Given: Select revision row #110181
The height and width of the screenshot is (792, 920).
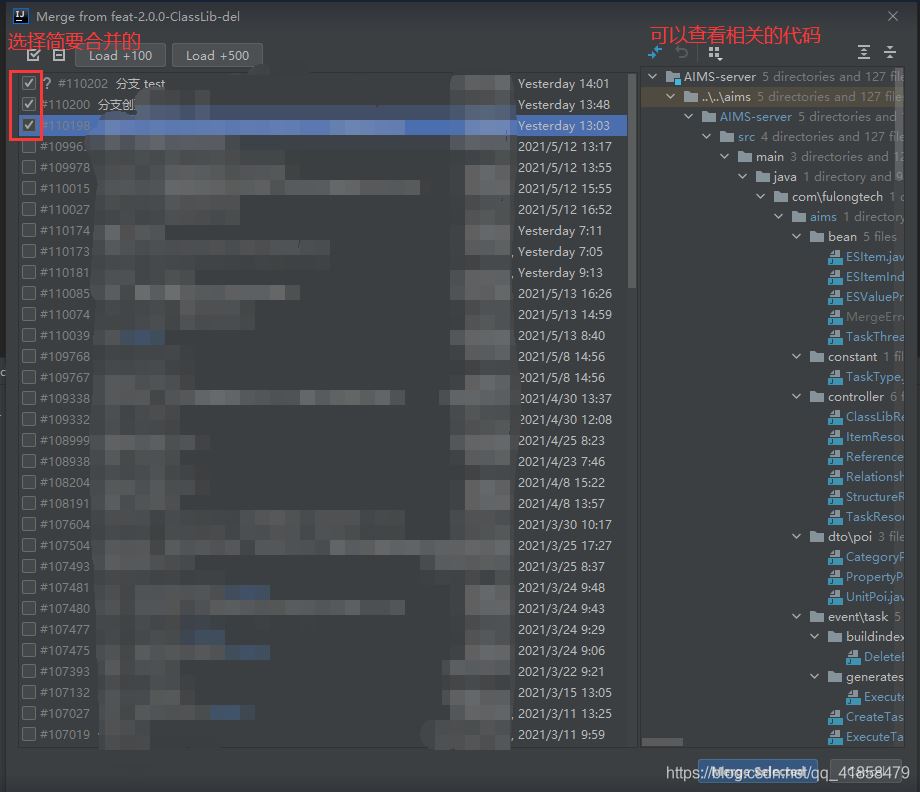Looking at the screenshot, I should pyautogui.click(x=323, y=272).
